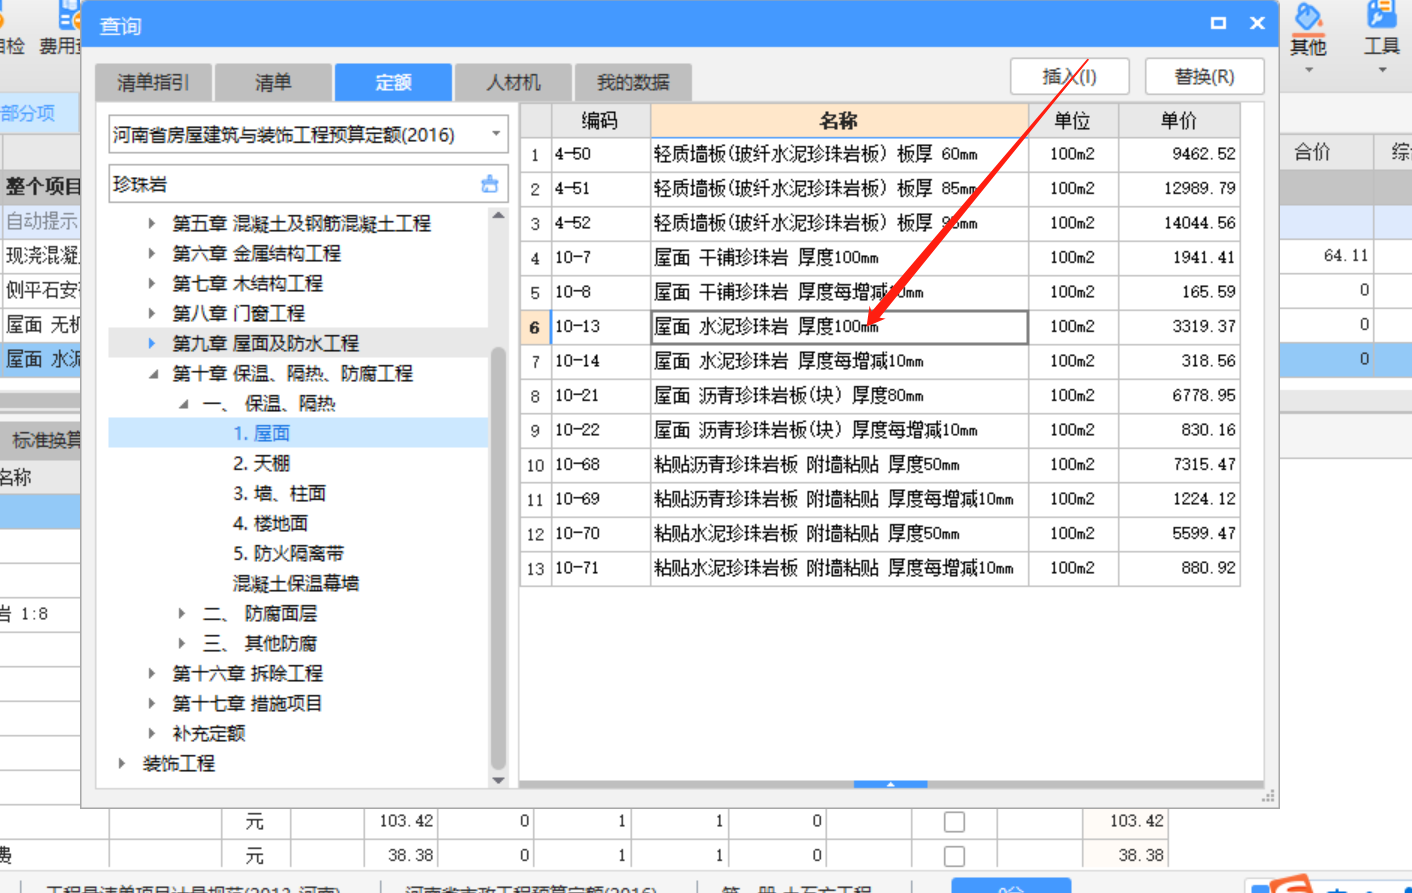The image size is (1412, 893).
Task: Click the 插入(I) button
Action: point(1069,76)
